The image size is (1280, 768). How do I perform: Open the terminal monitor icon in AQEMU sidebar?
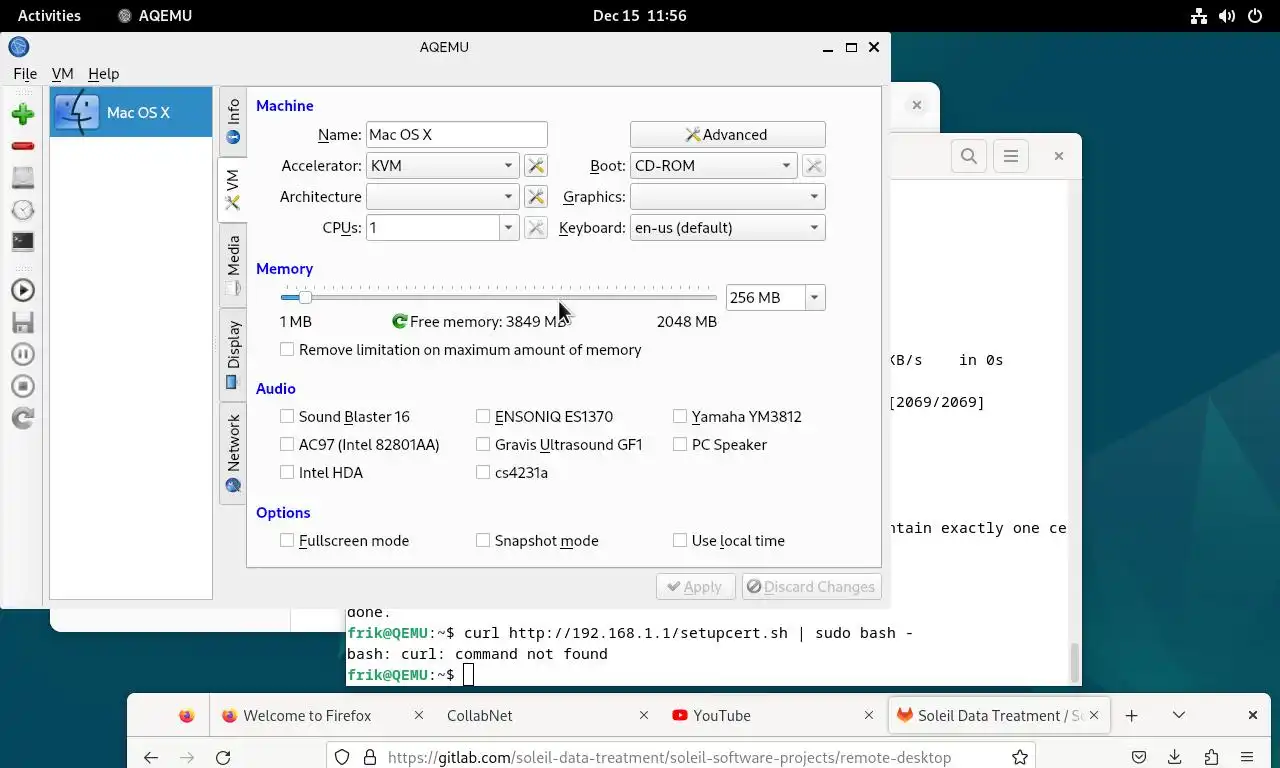click(x=22, y=241)
